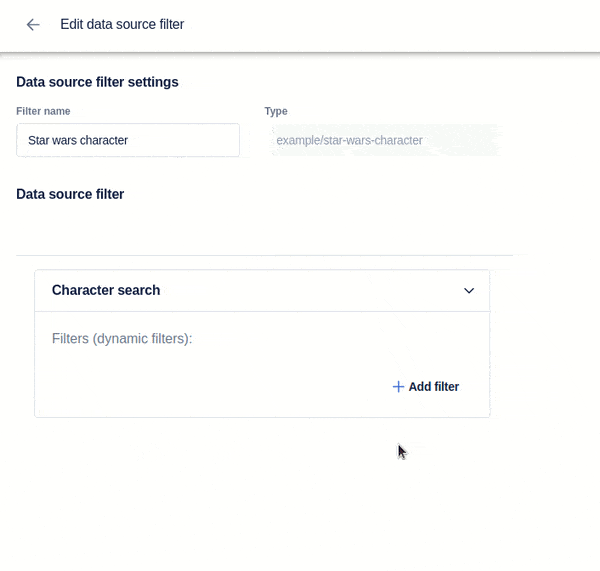The height and width of the screenshot is (571, 600).
Task: Click the 'Data source filter' section heading
Action: [70, 194]
